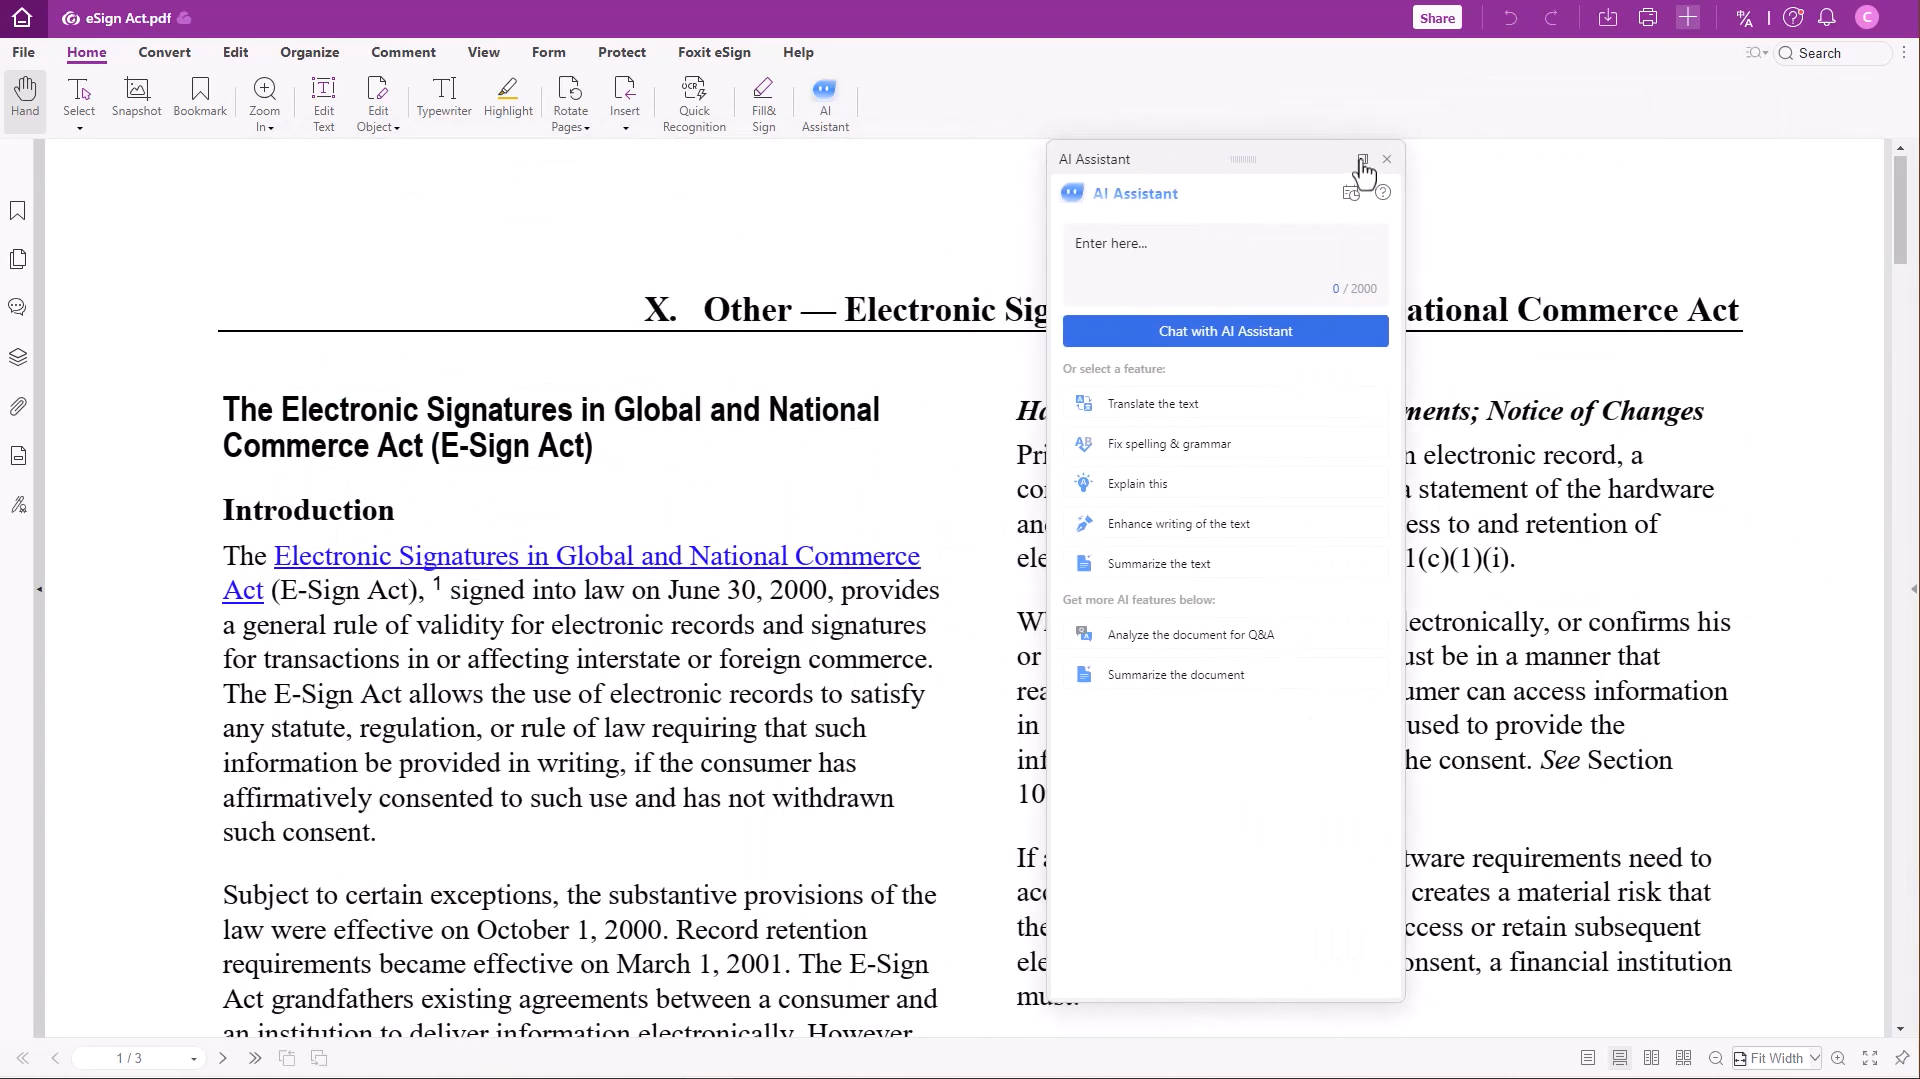
Task: Click the Snapshot tool
Action: (x=137, y=98)
